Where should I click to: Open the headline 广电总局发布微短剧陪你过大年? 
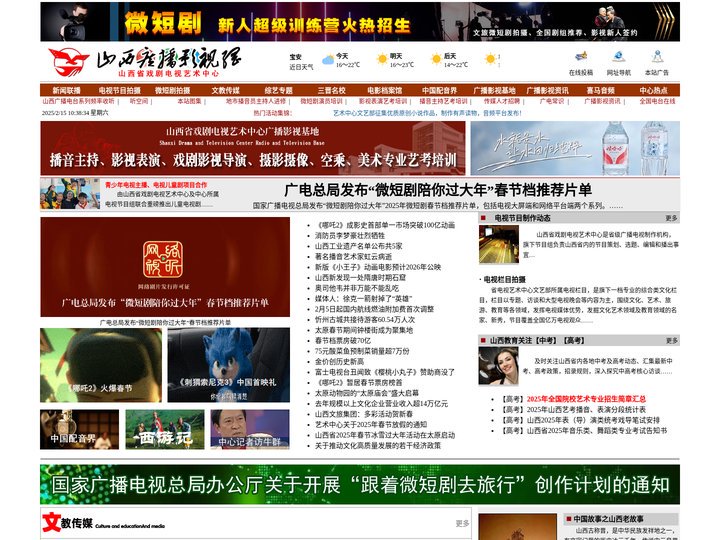click(x=438, y=190)
